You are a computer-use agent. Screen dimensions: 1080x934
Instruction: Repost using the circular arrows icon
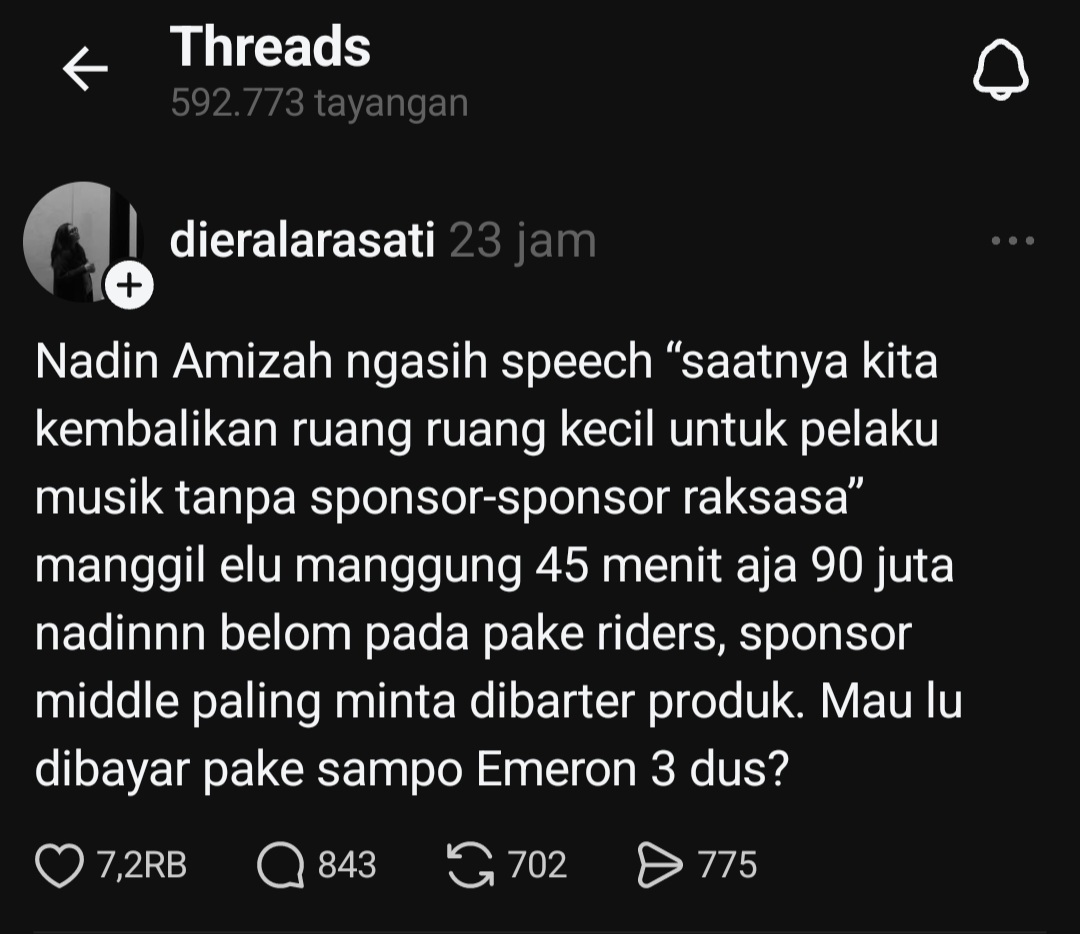(470, 865)
